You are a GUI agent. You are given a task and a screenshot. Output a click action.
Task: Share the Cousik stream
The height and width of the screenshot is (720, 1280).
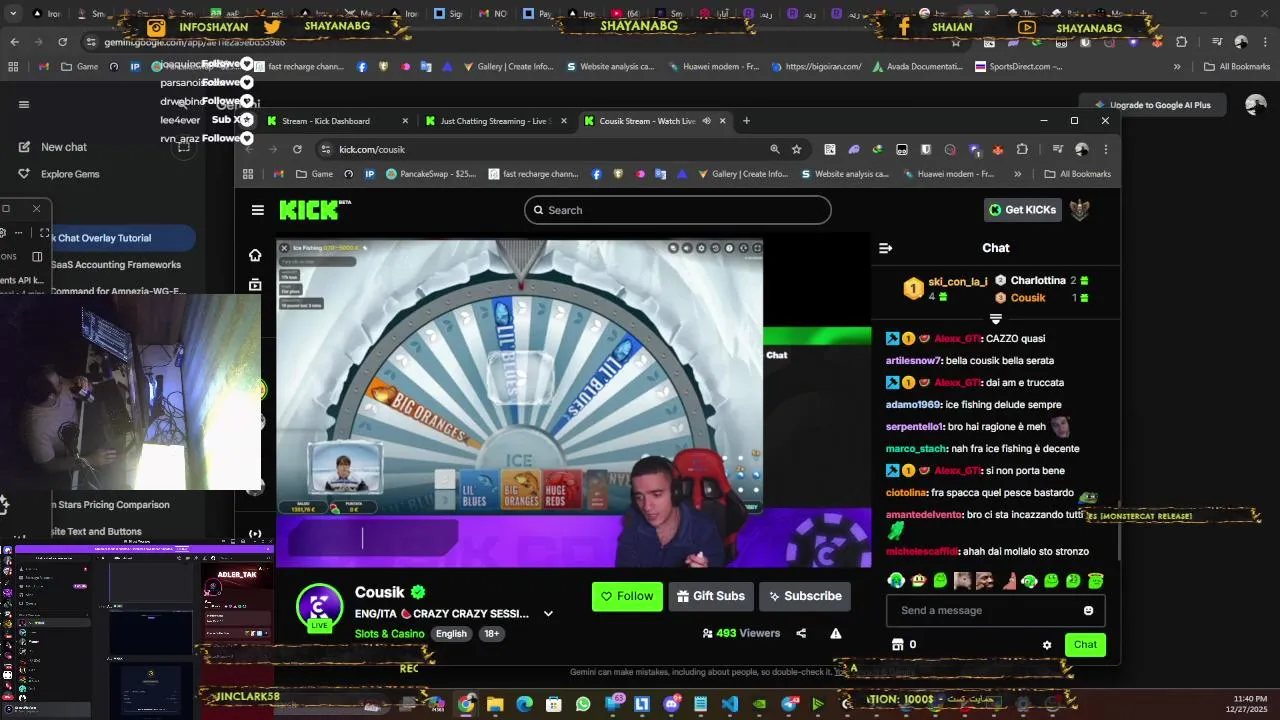[x=801, y=633]
